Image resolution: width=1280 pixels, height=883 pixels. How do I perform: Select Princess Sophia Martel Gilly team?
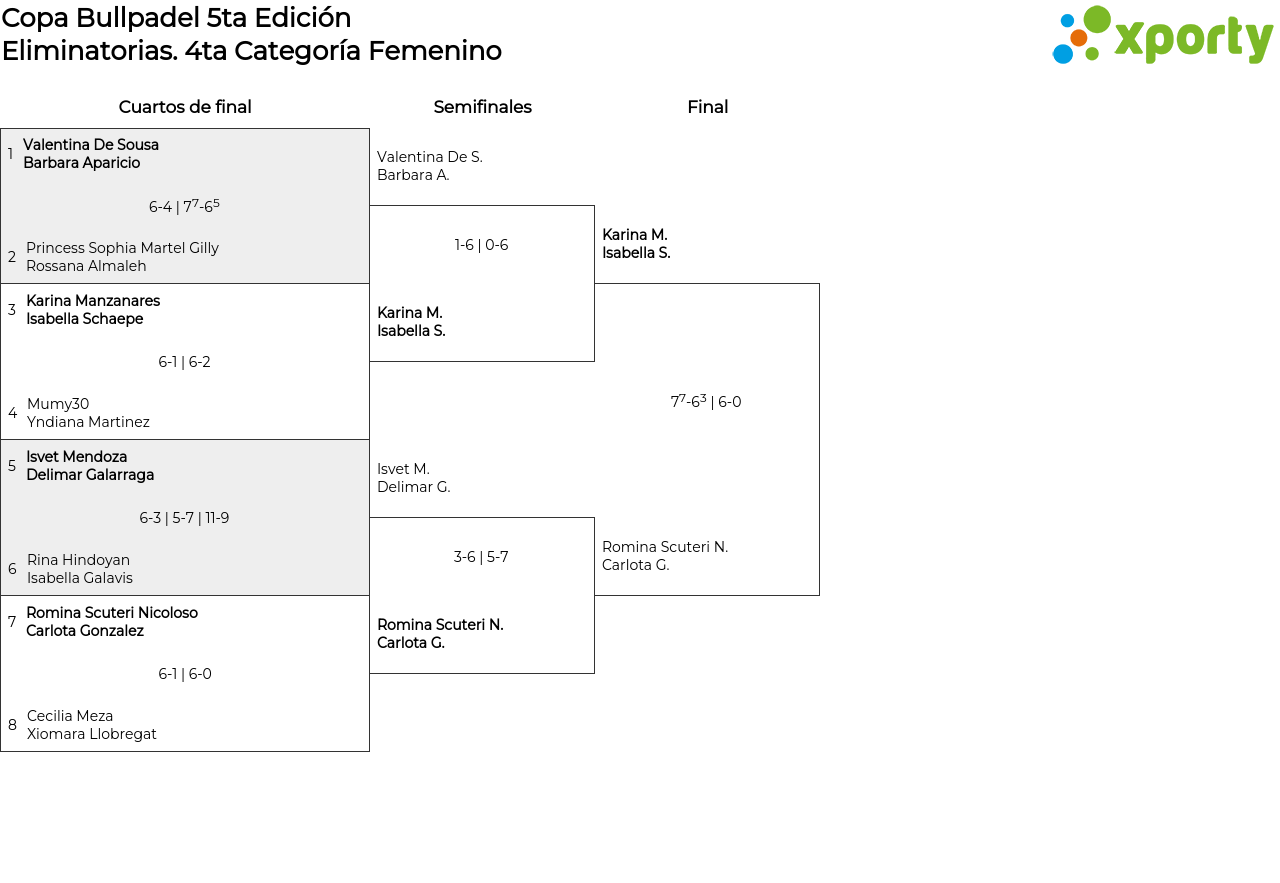click(x=122, y=257)
